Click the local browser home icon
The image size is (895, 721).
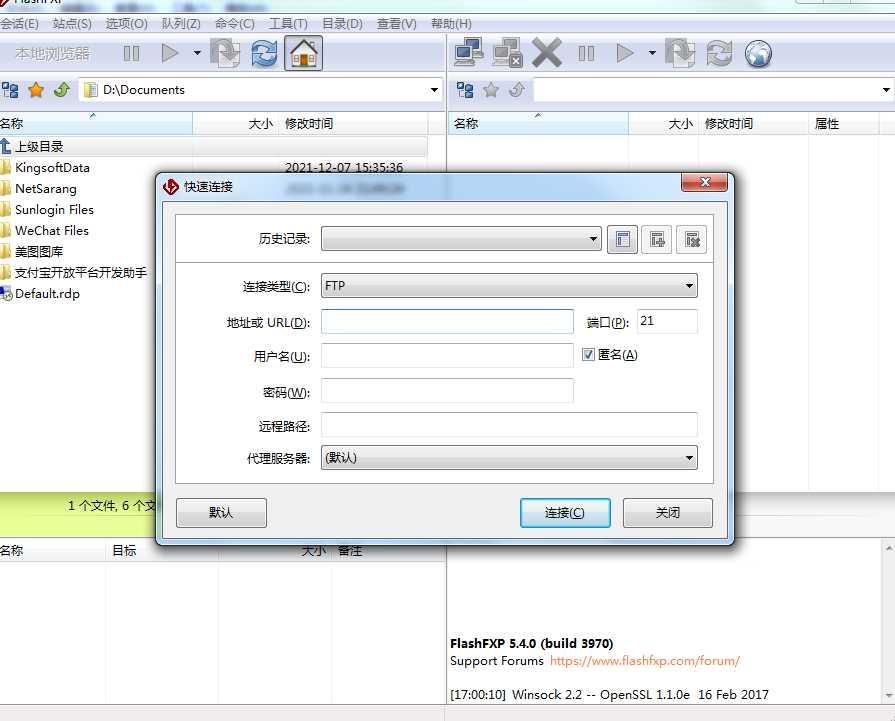(304, 53)
